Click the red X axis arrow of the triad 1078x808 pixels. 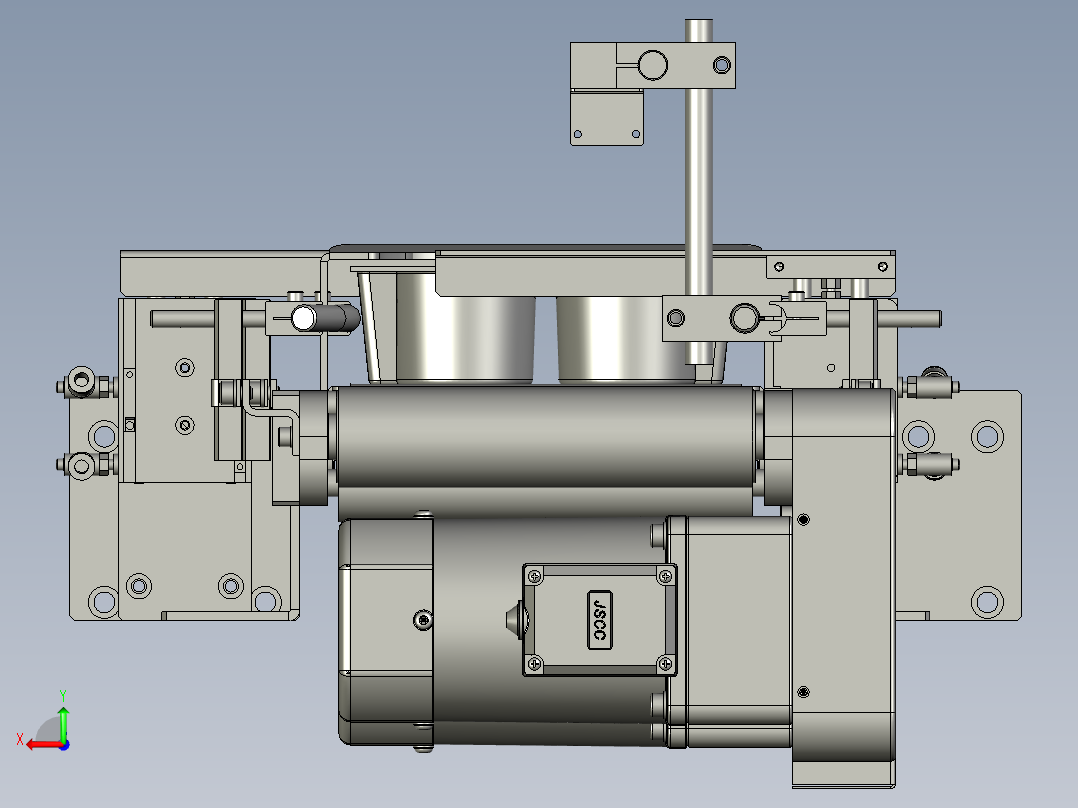coord(43,744)
